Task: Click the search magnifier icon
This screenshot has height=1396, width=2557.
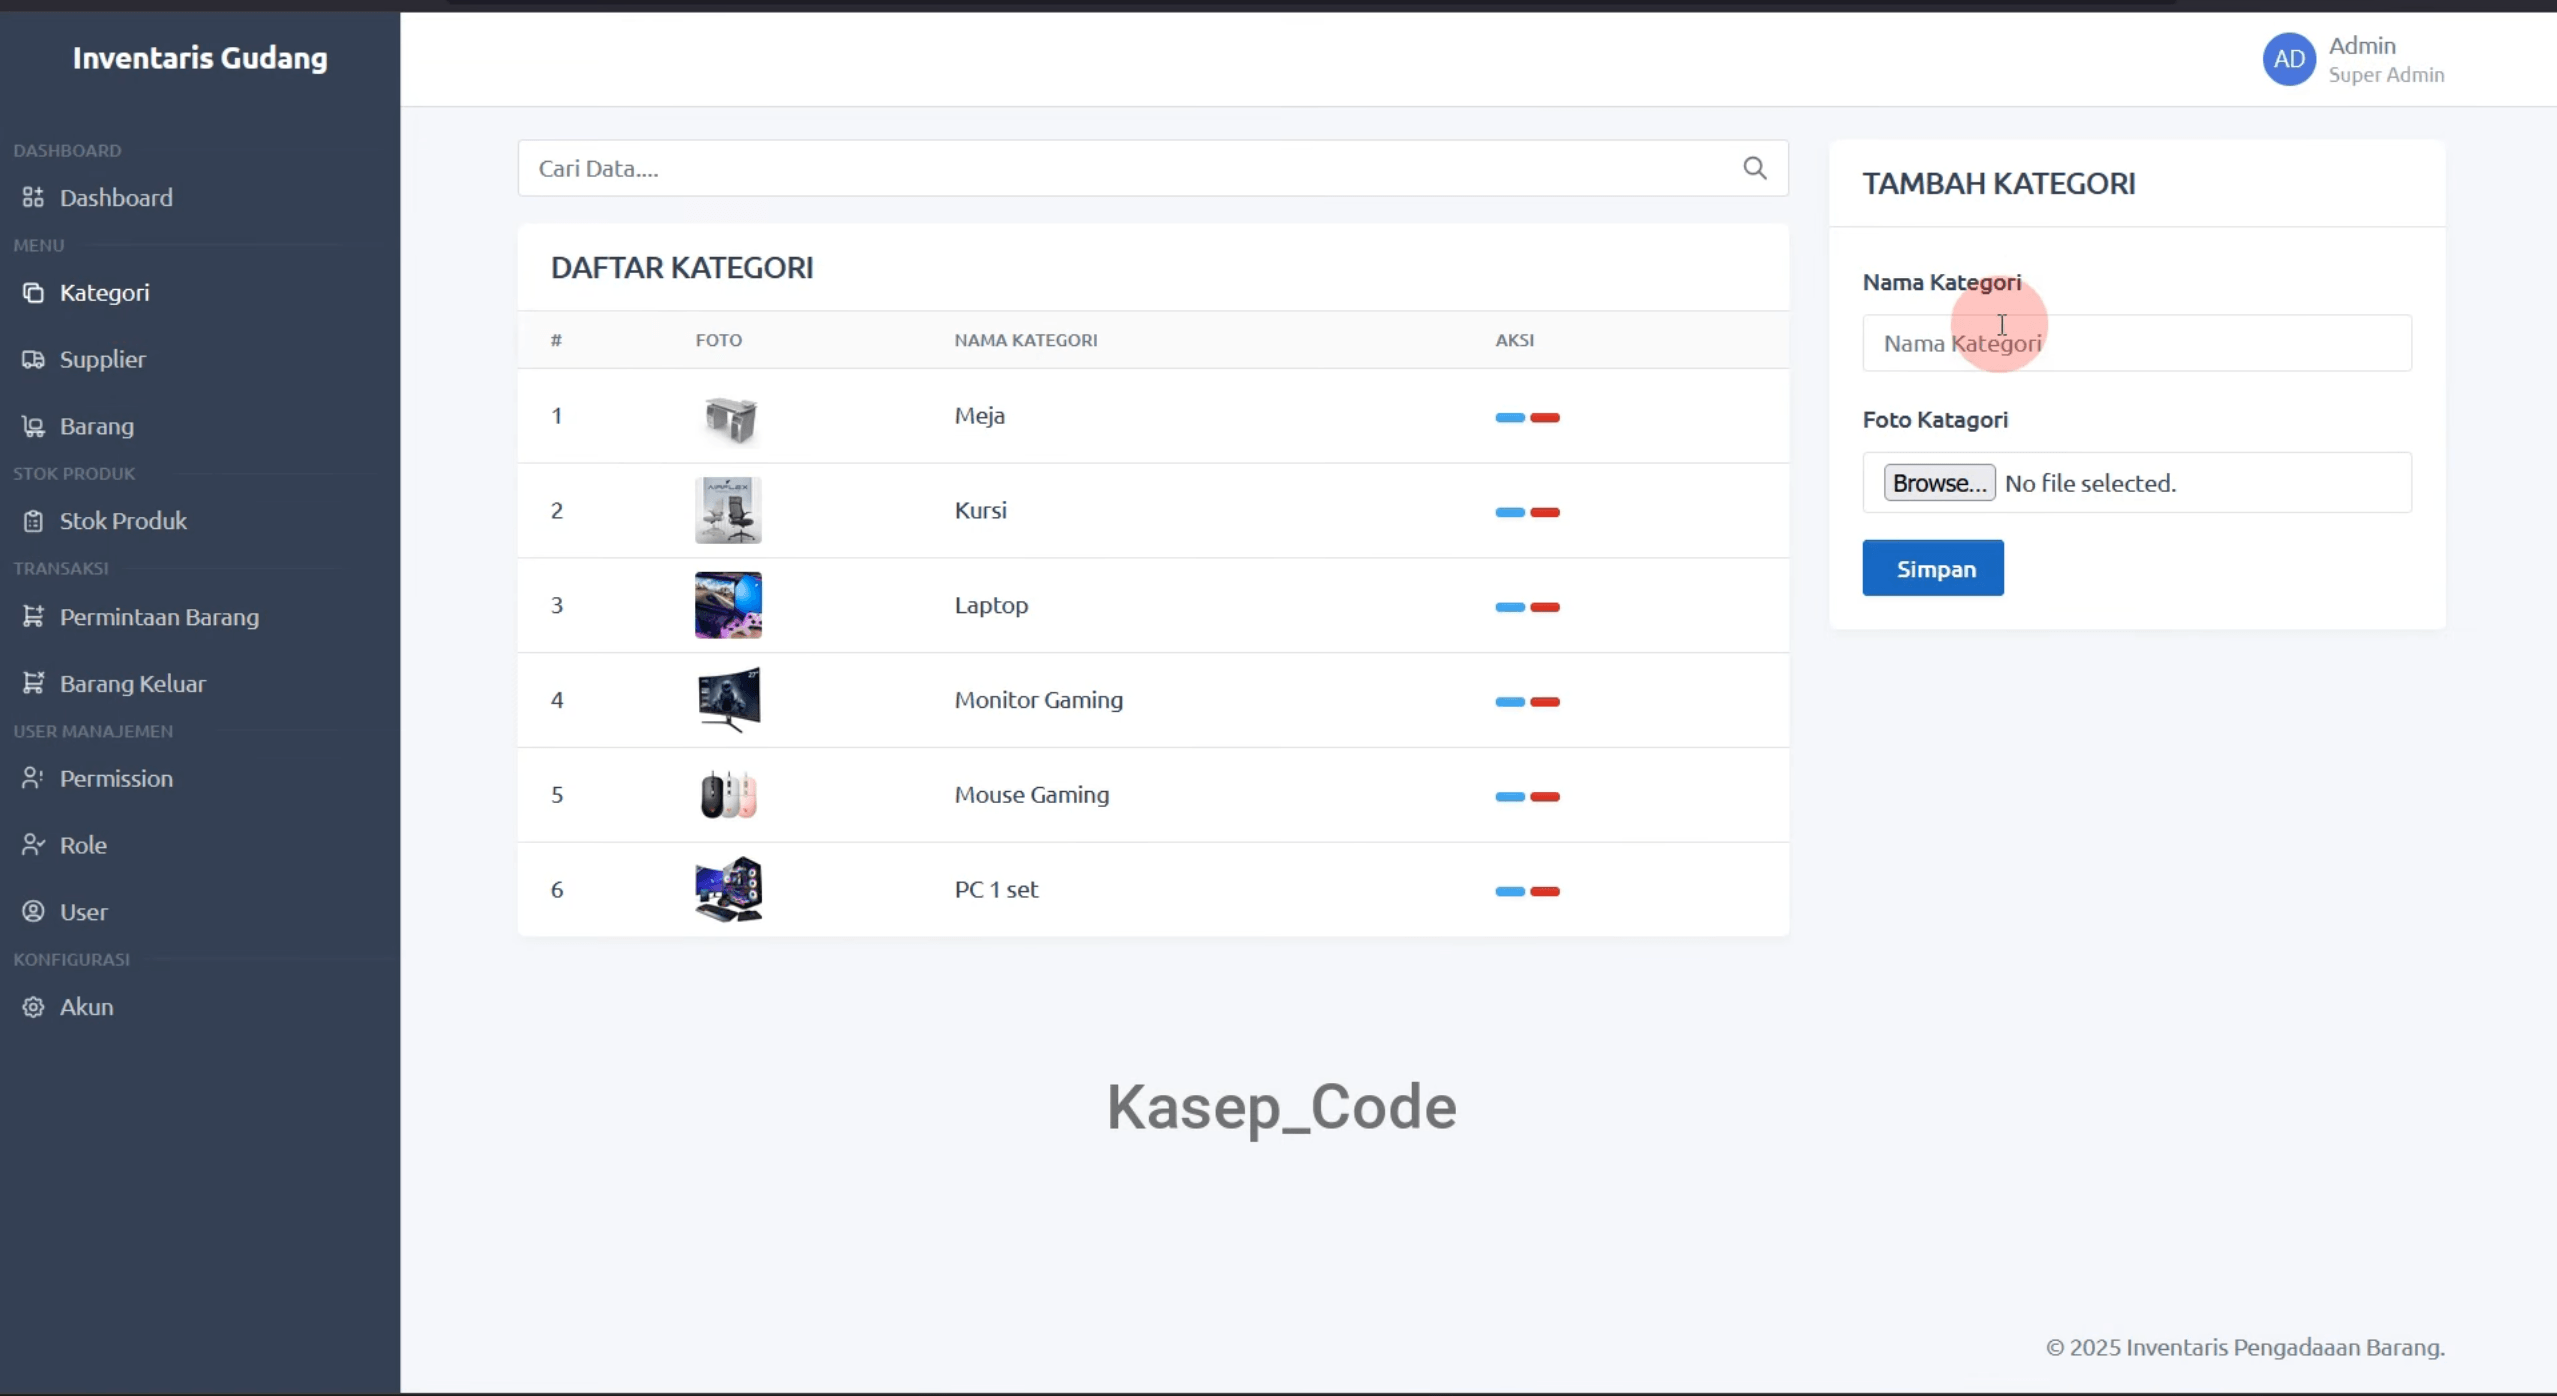Action: click(x=1755, y=168)
